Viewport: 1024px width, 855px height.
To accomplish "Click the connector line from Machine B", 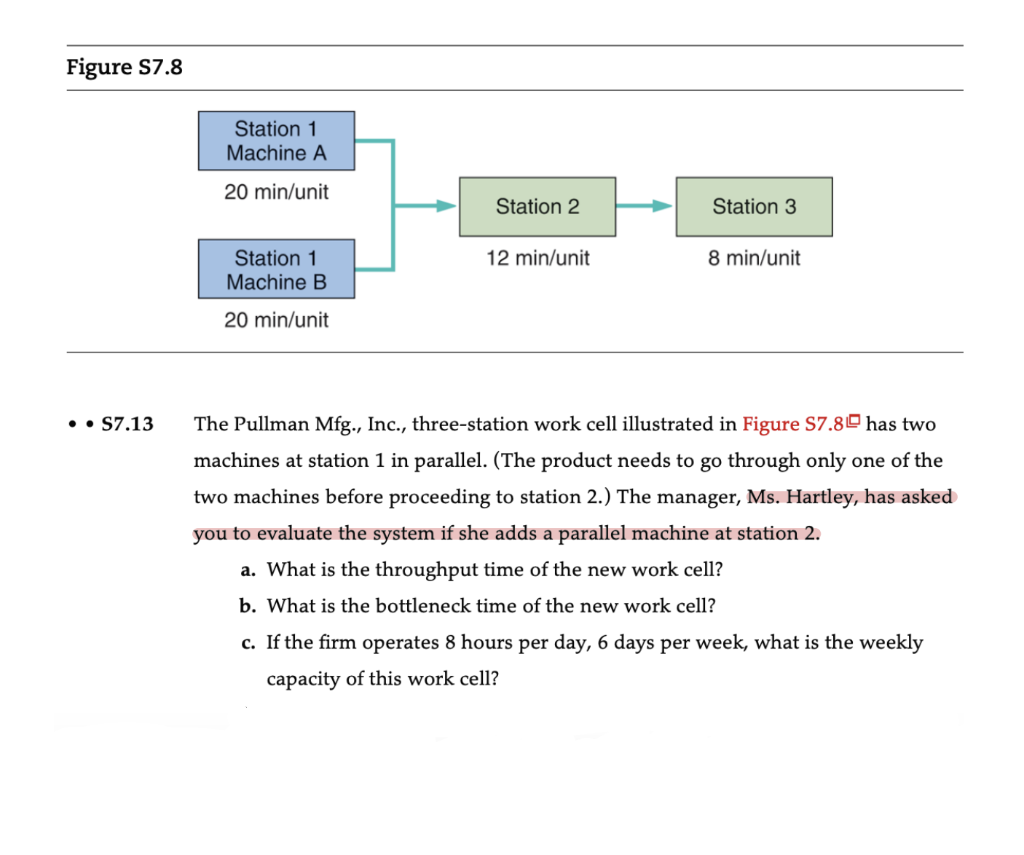I will pos(375,270).
